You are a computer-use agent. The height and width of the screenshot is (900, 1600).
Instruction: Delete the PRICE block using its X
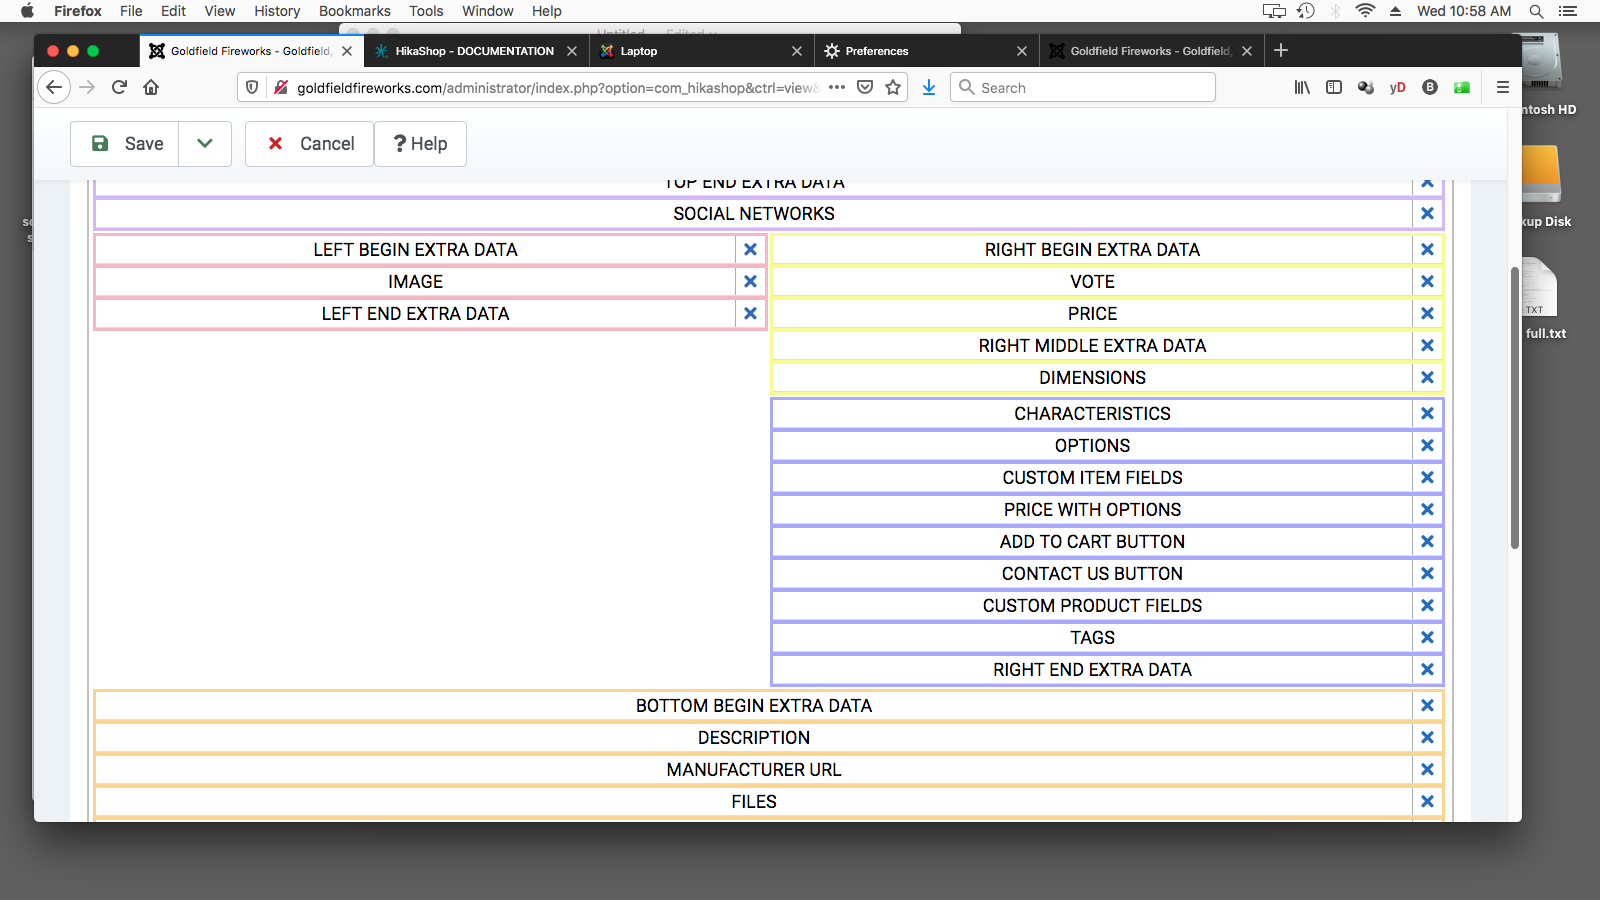pyautogui.click(x=1427, y=314)
